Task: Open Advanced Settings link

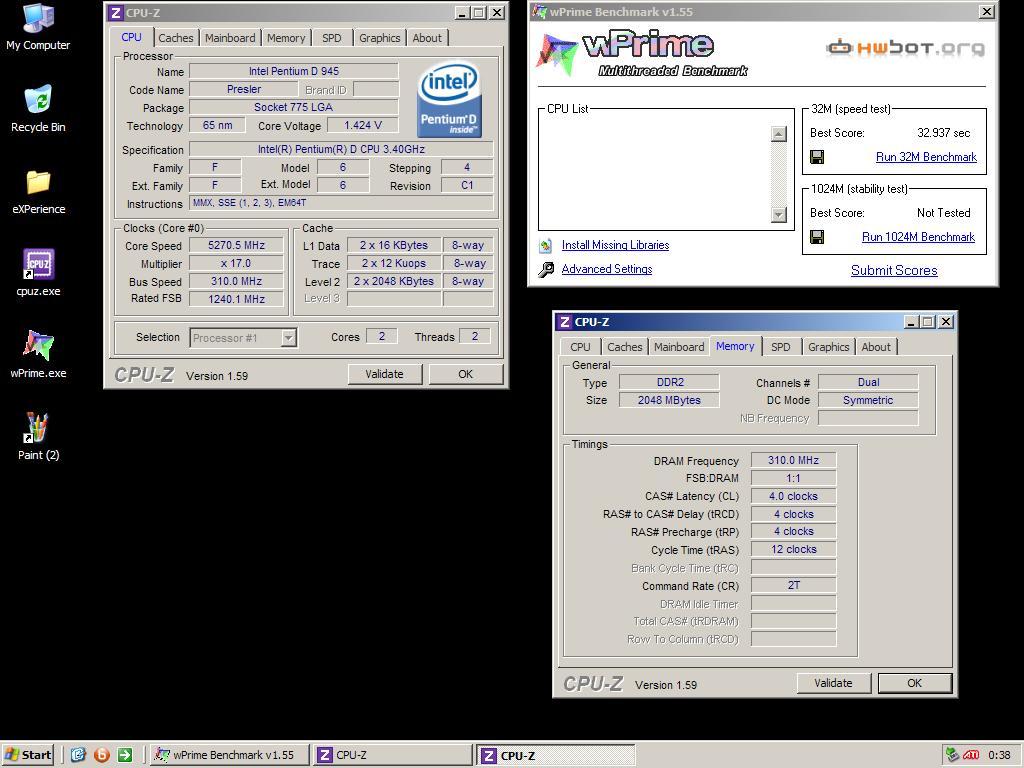Action: (607, 269)
